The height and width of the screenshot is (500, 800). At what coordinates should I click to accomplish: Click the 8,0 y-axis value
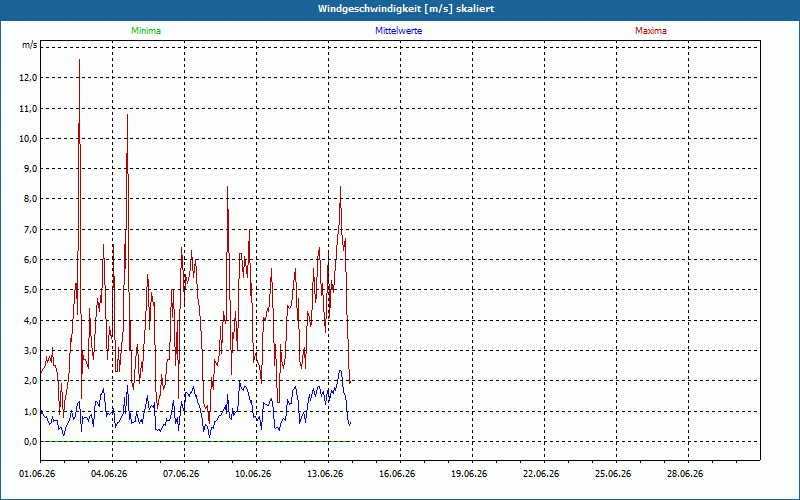[x=31, y=199]
